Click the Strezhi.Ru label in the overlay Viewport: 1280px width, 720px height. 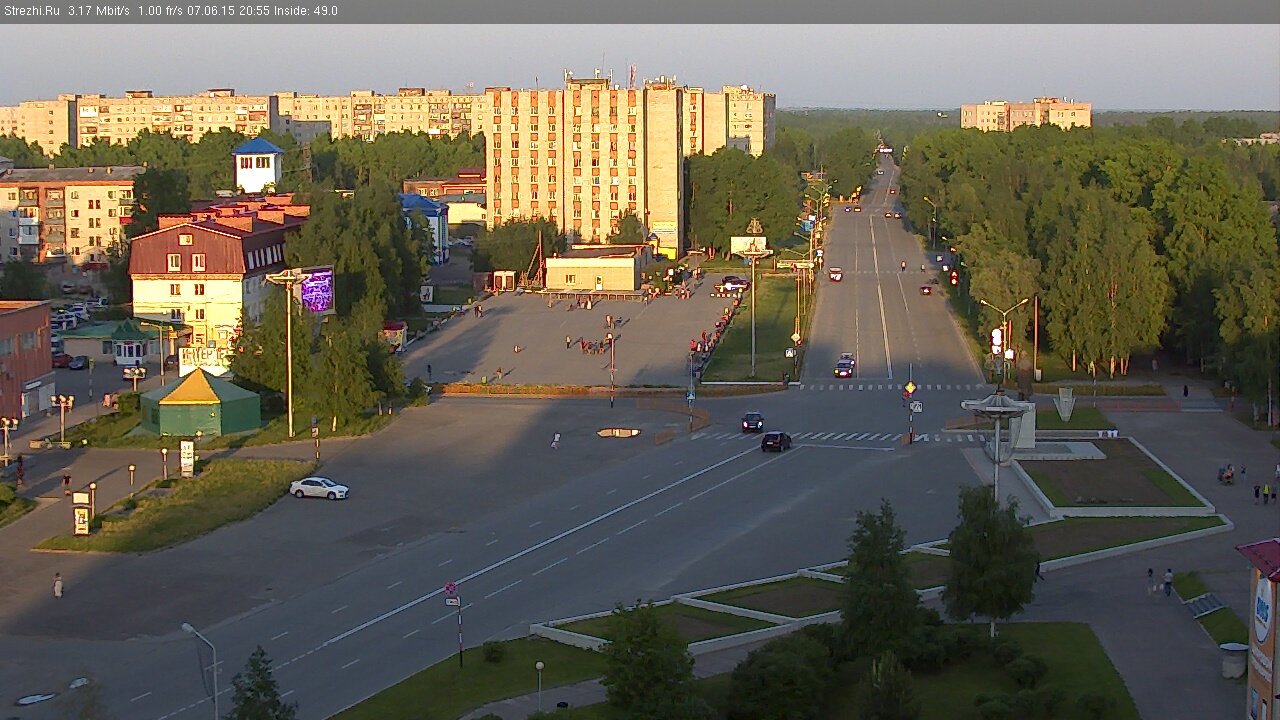(x=32, y=11)
